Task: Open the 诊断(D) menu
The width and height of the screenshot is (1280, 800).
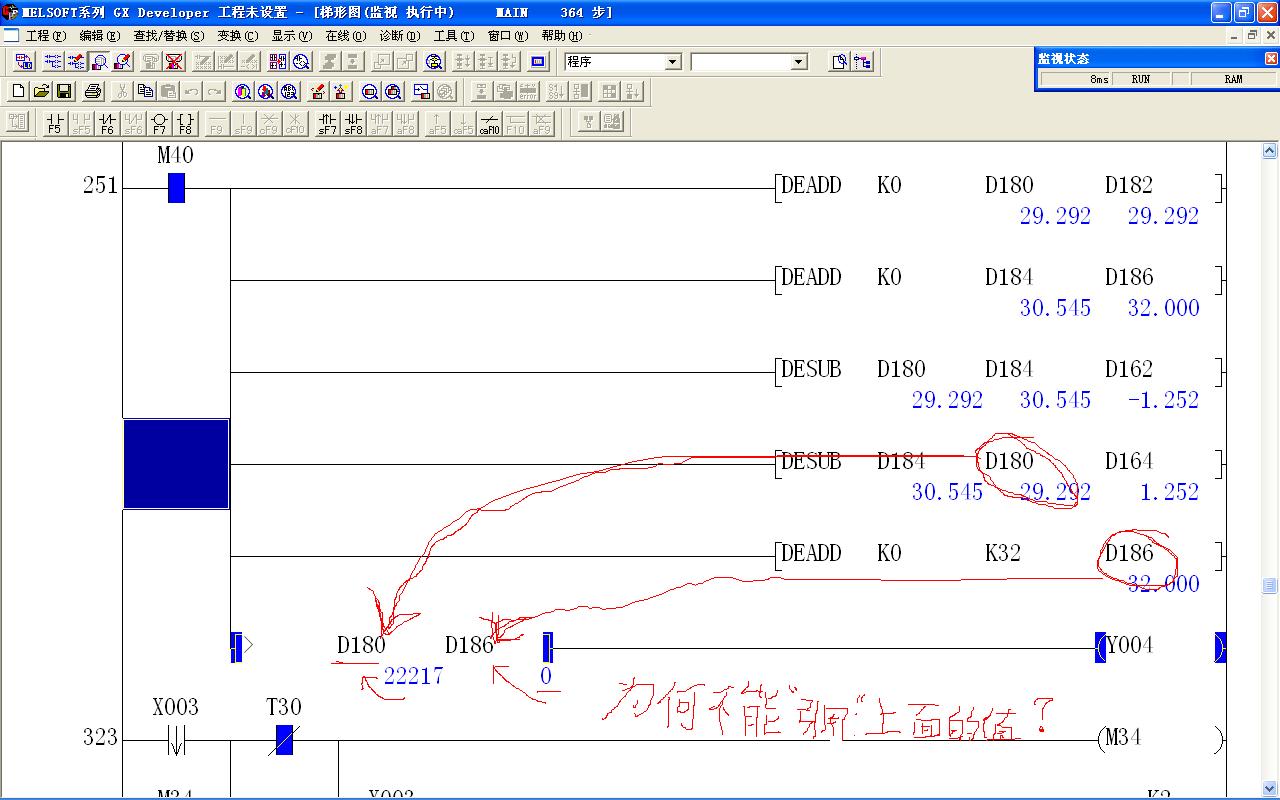Action: click(399, 35)
